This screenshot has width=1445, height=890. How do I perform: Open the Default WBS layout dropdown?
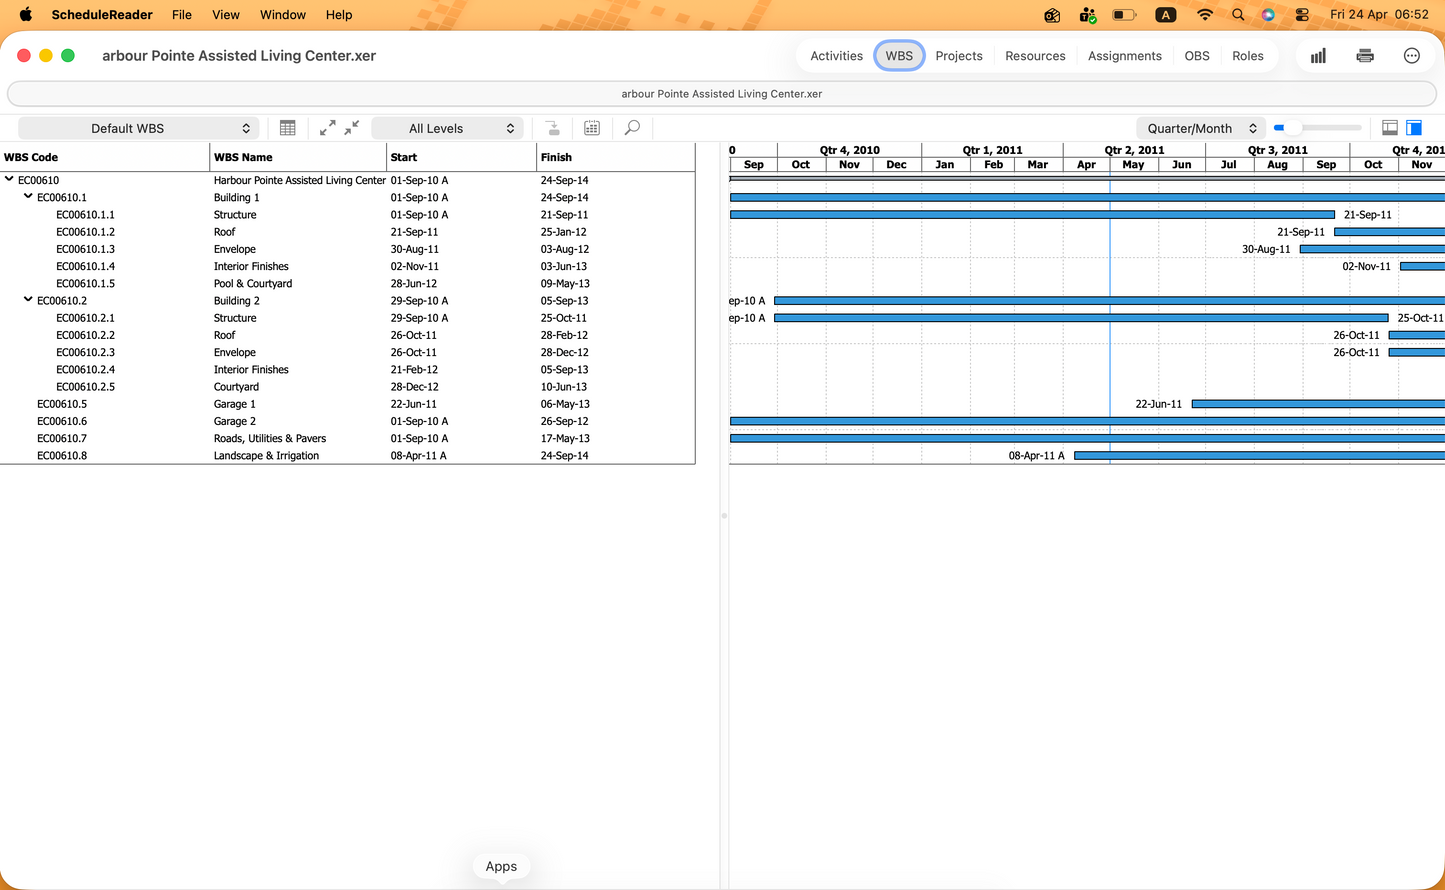click(139, 128)
